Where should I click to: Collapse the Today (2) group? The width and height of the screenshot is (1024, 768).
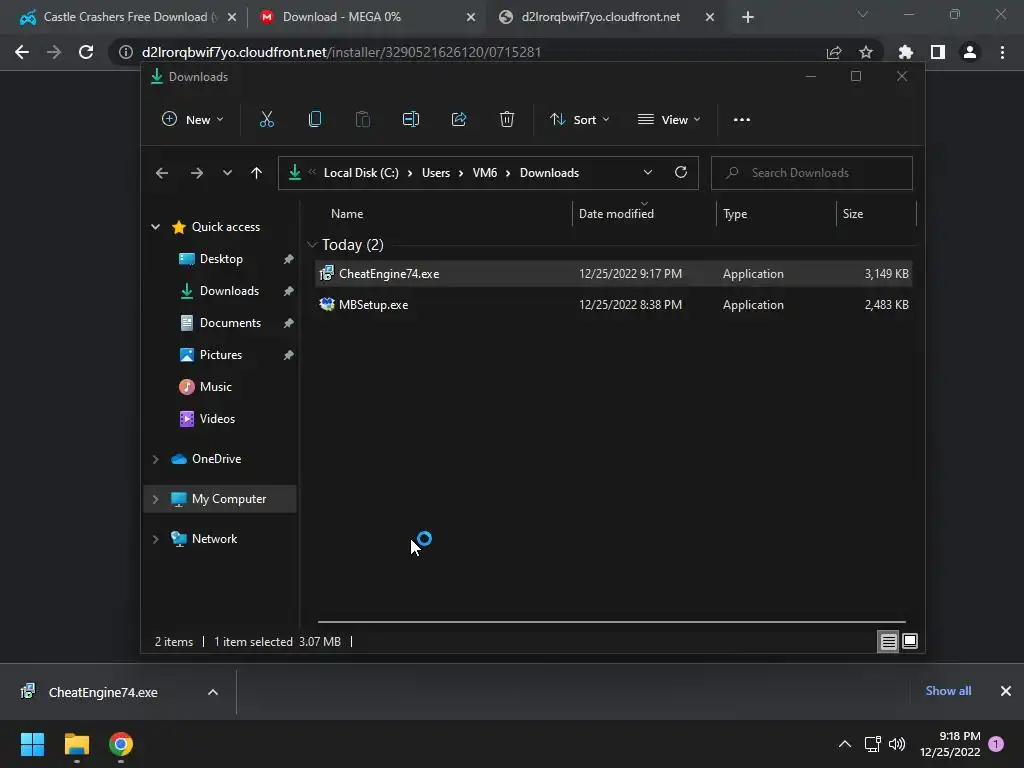(312, 244)
